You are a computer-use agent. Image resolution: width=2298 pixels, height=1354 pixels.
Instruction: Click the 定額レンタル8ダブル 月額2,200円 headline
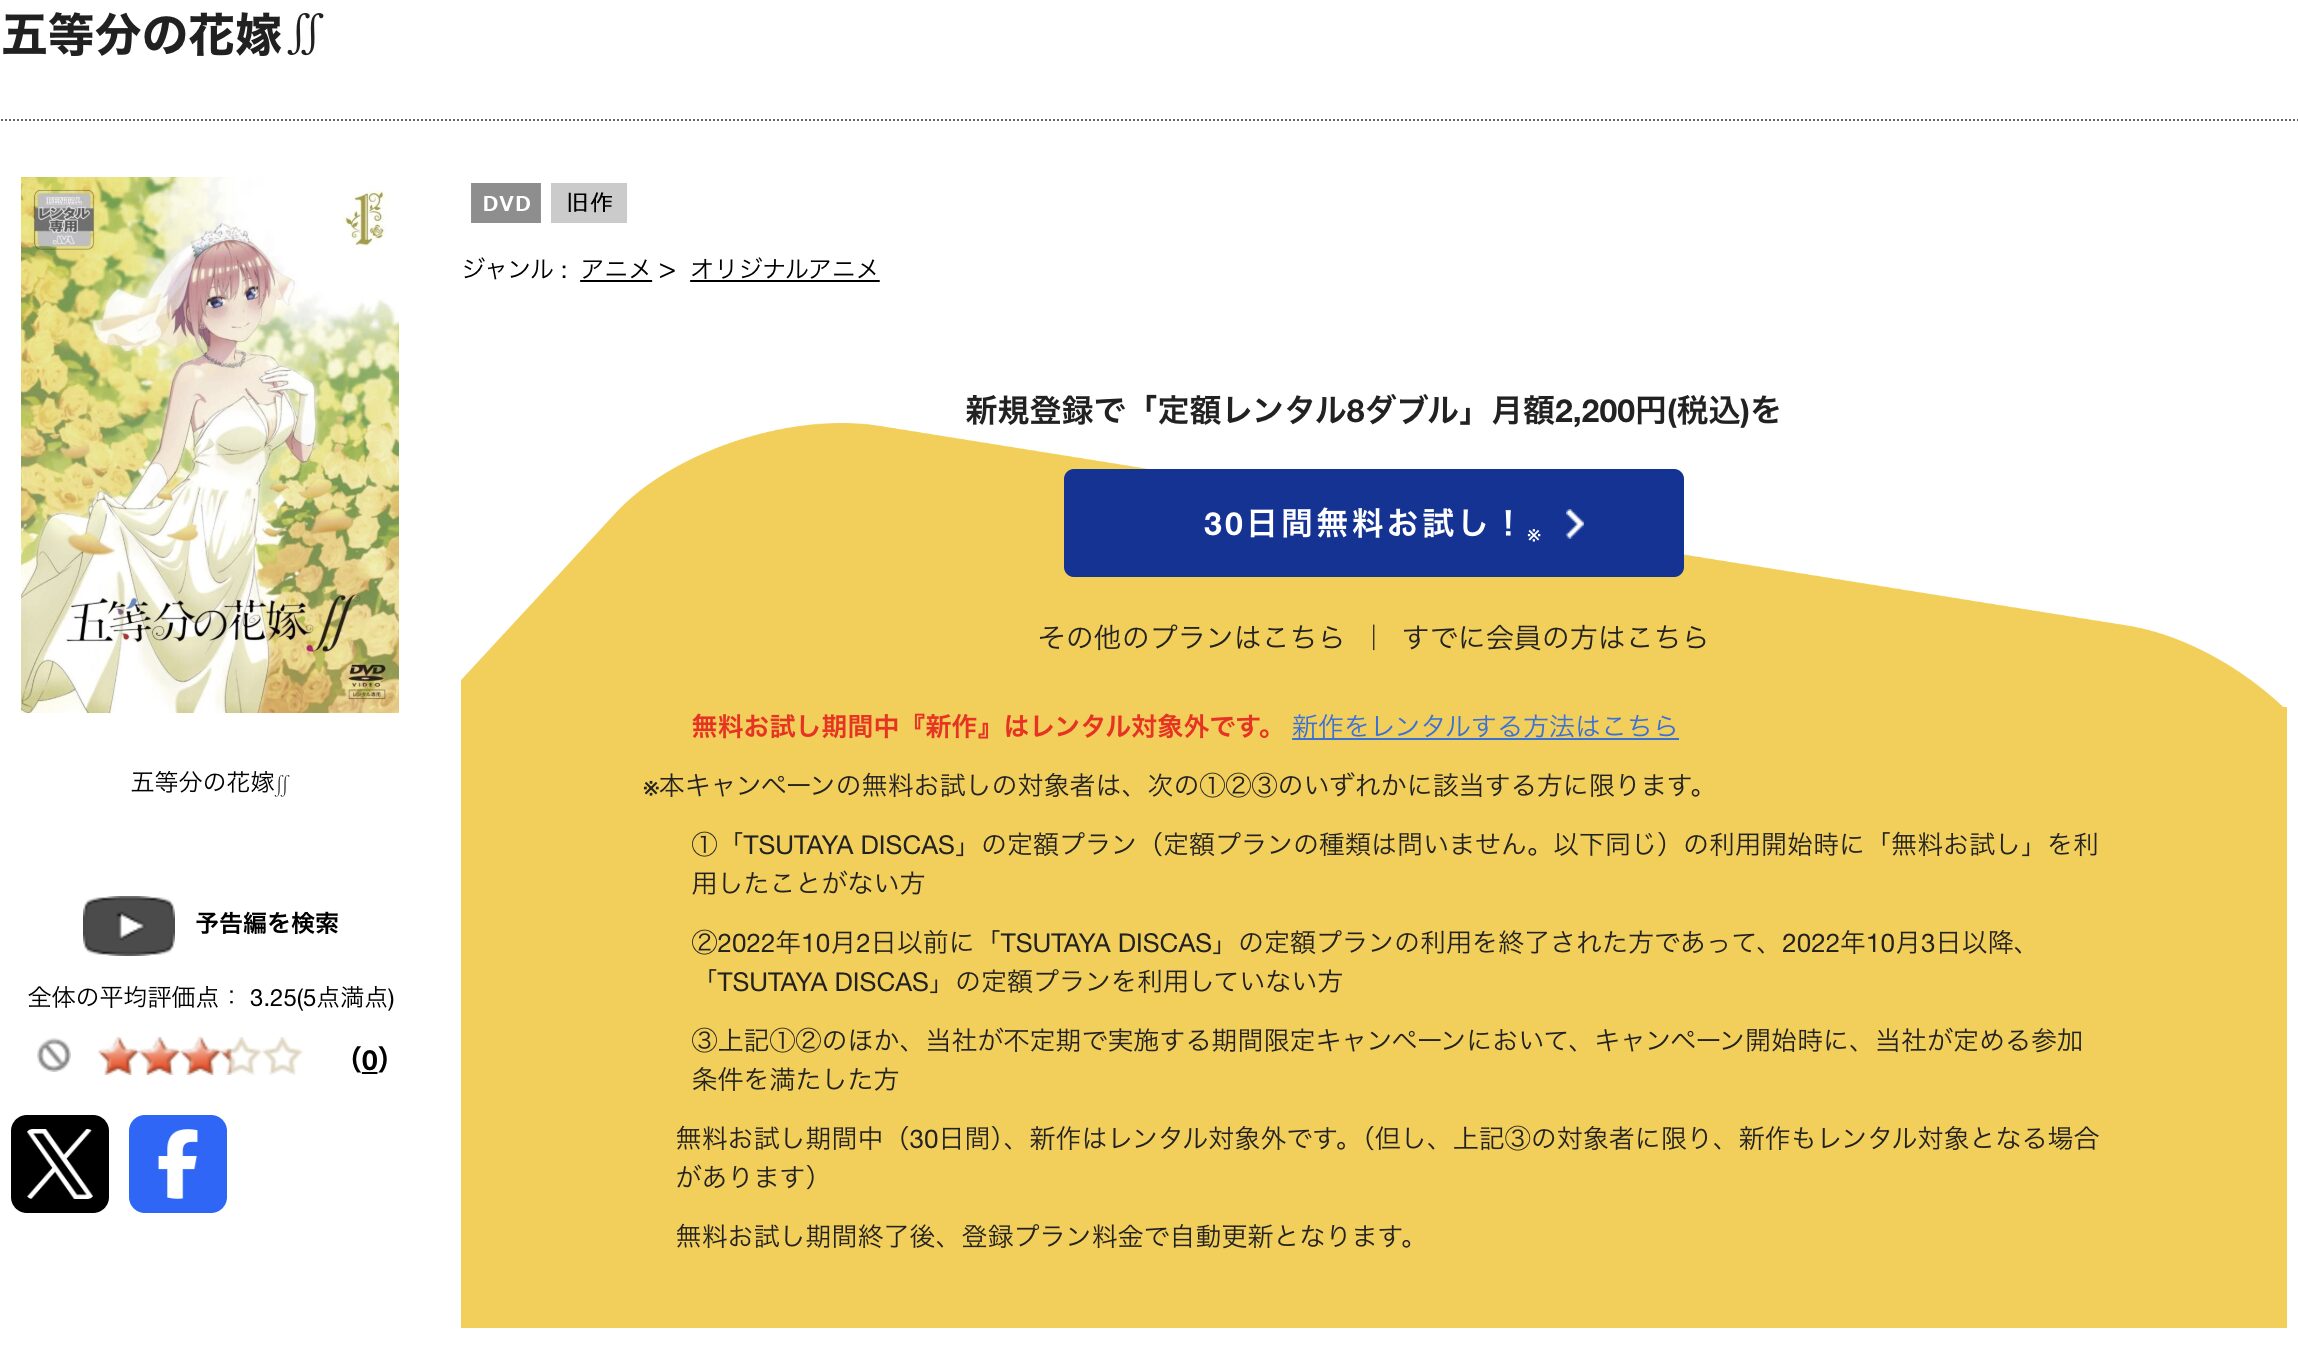pyautogui.click(x=1372, y=411)
